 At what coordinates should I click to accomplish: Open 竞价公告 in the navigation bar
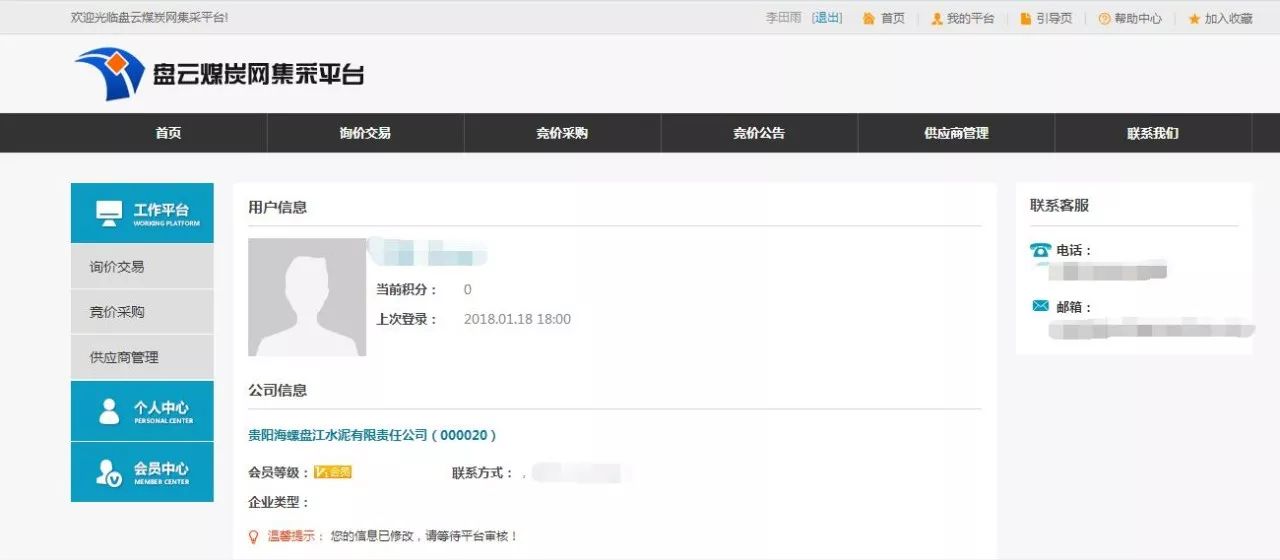click(759, 133)
